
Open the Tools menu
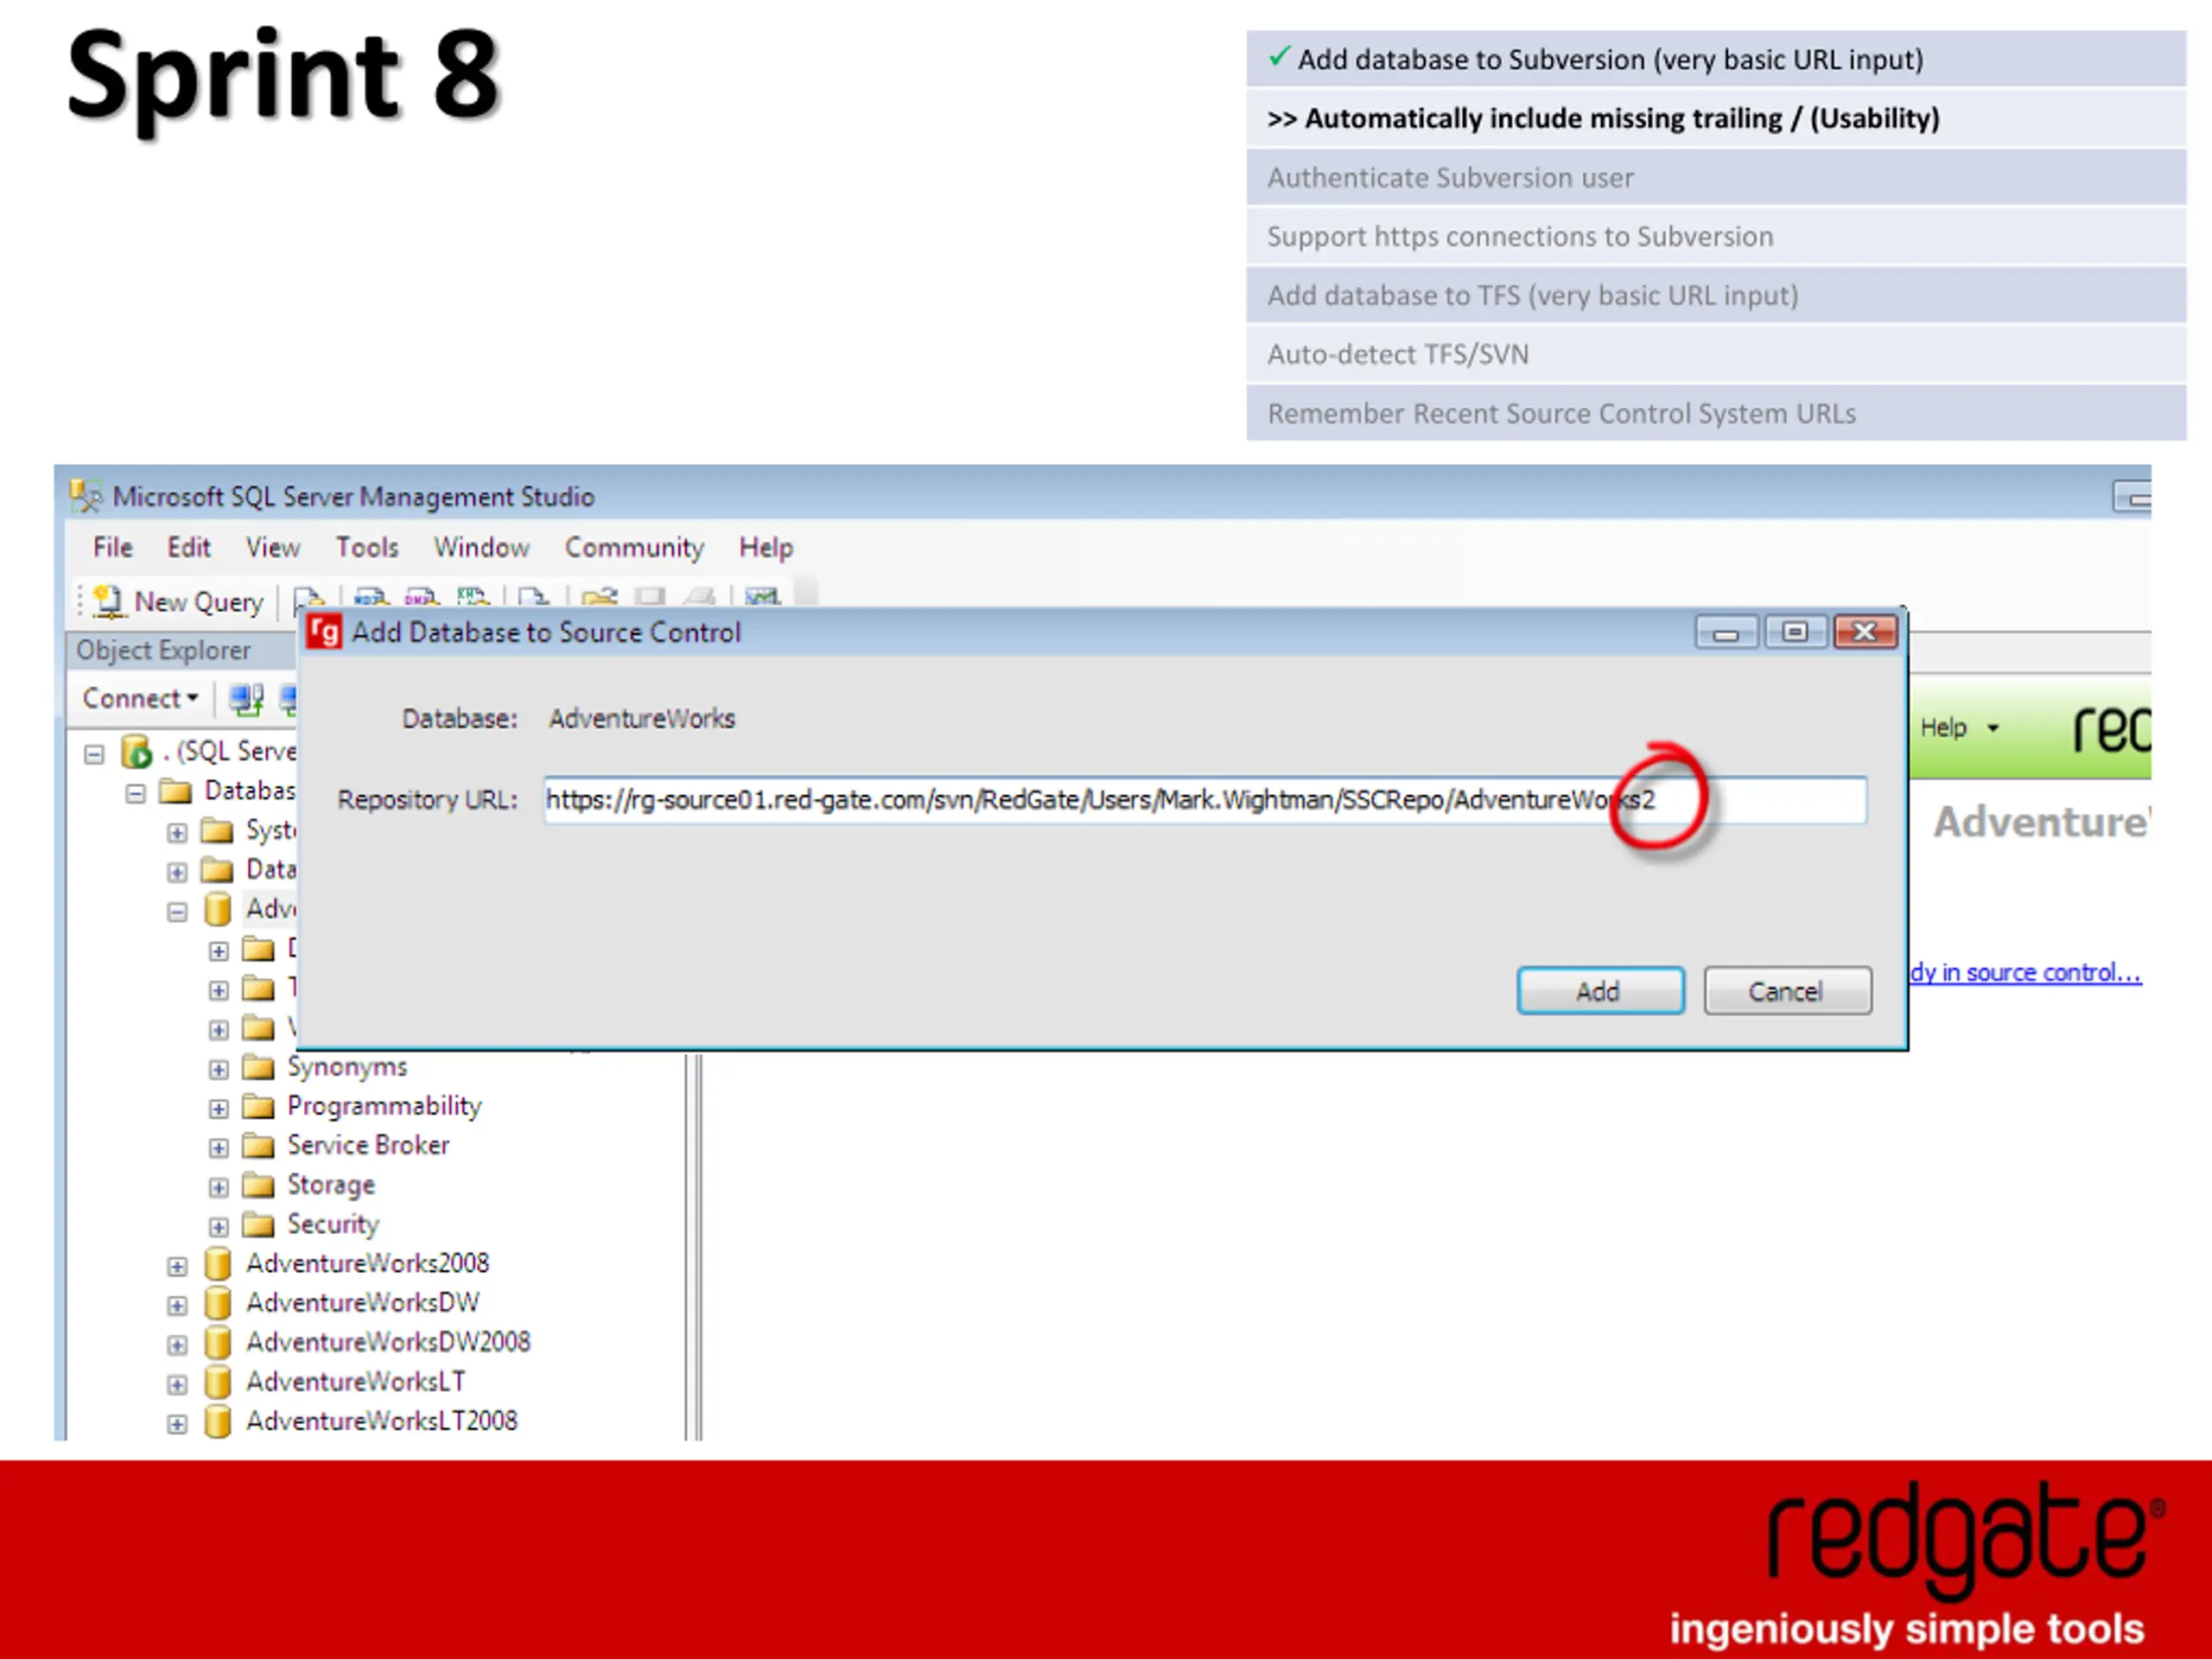367,547
